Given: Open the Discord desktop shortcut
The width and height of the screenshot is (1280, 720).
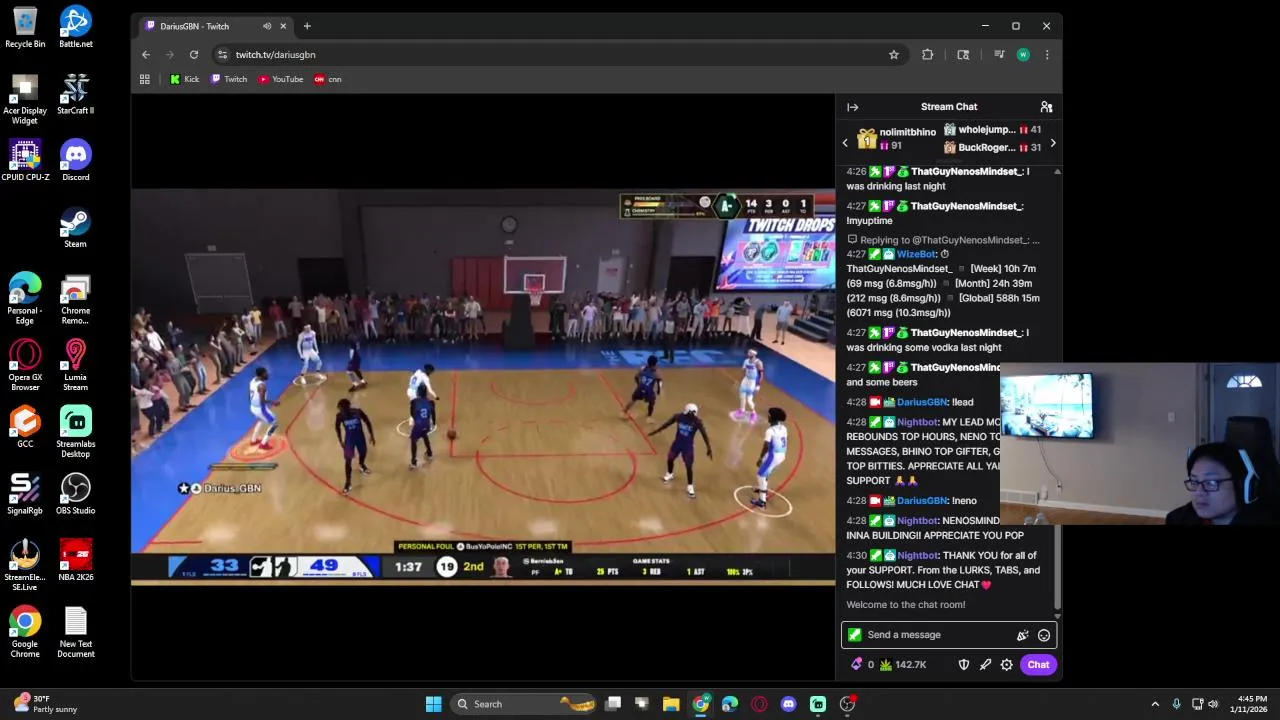Looking at the screenshot, I should click(x=76, y=160).
